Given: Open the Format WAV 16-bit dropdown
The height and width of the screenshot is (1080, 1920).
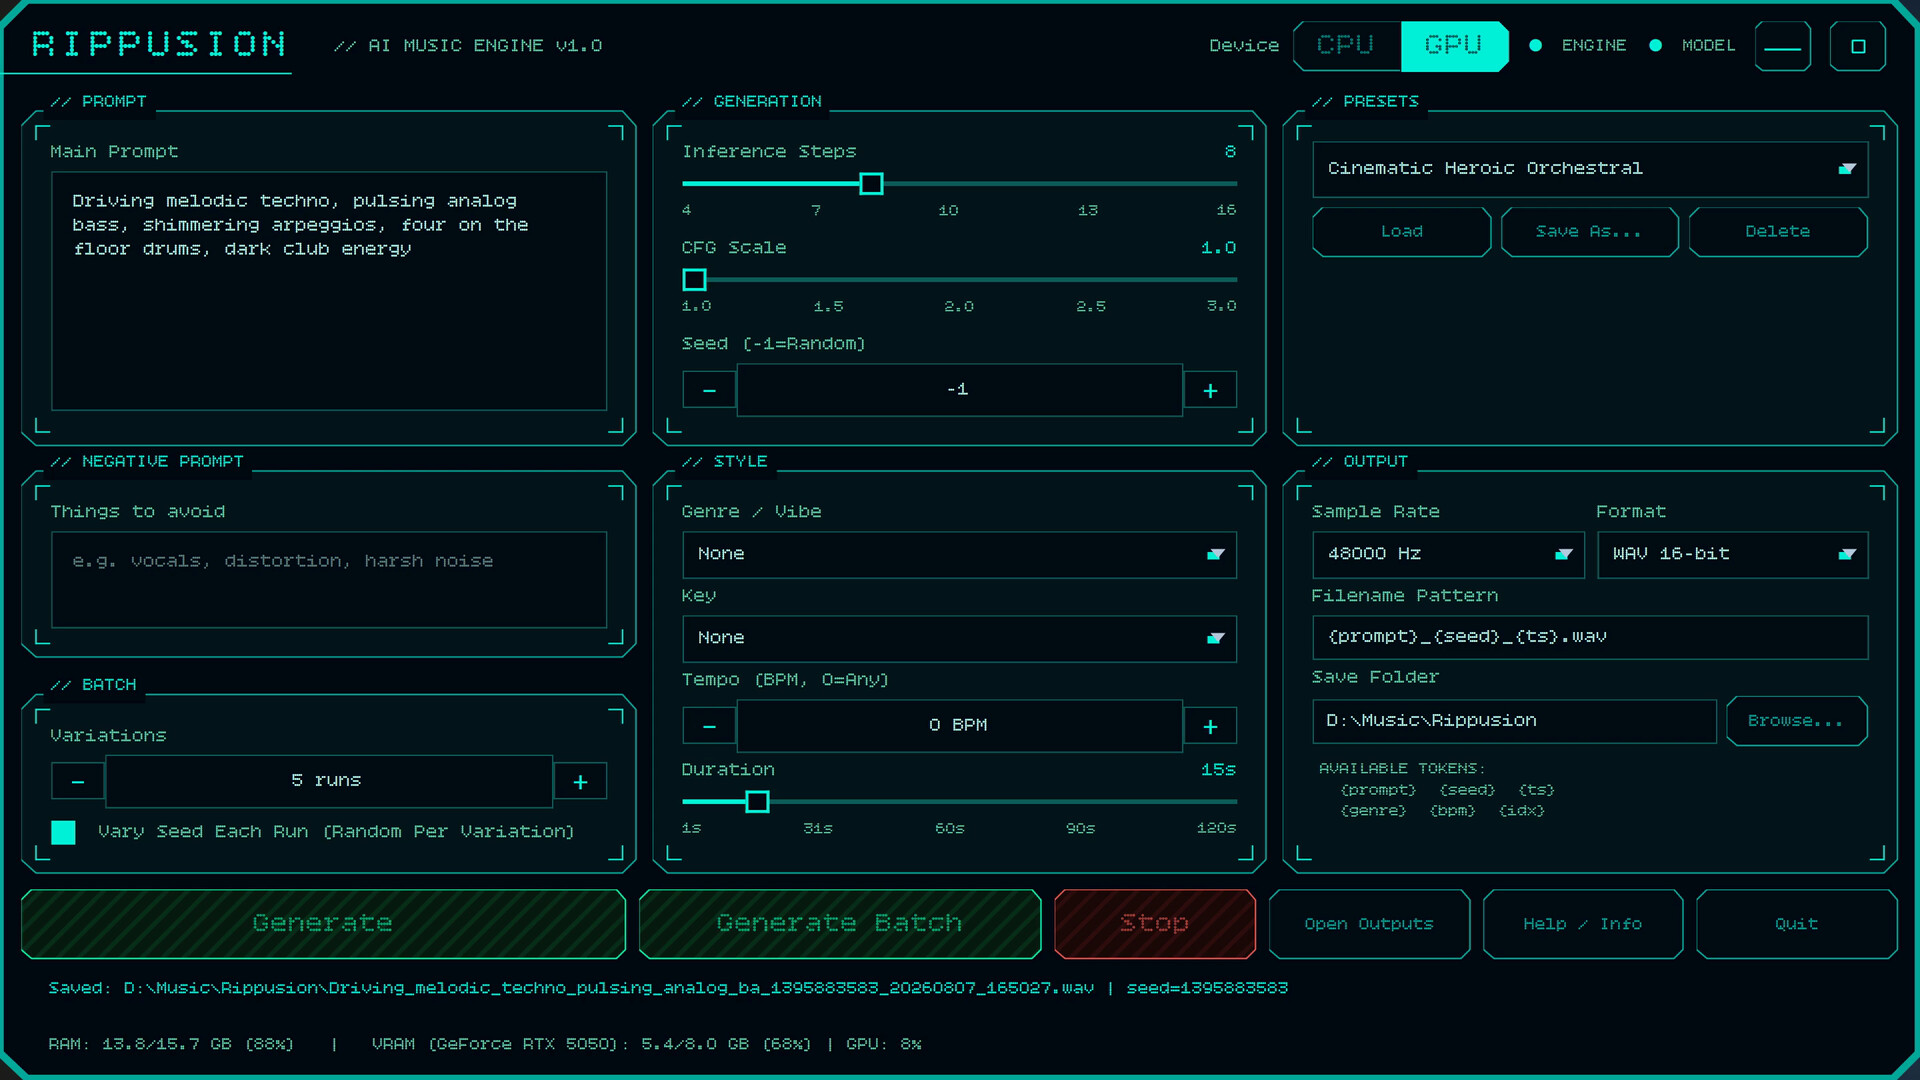Looking at the screenshot, I should (1732, 555).
